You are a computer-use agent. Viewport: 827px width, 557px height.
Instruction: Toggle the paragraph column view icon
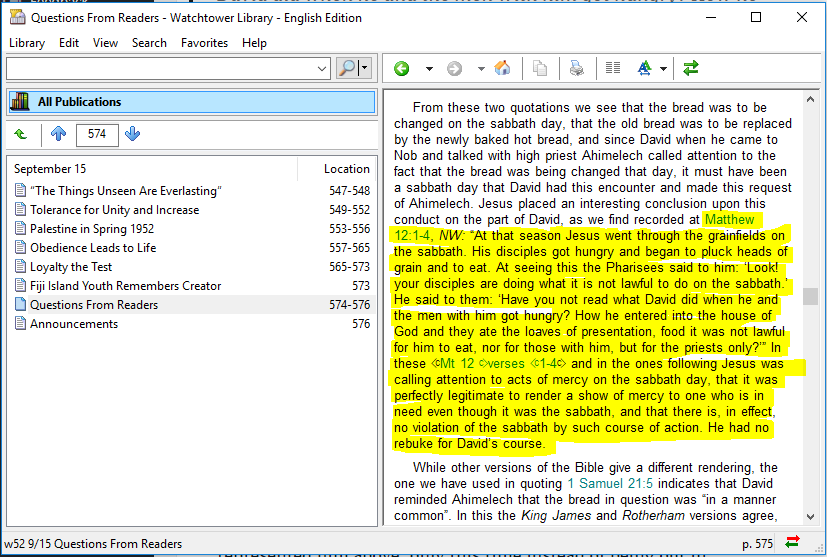coord(613,69)
